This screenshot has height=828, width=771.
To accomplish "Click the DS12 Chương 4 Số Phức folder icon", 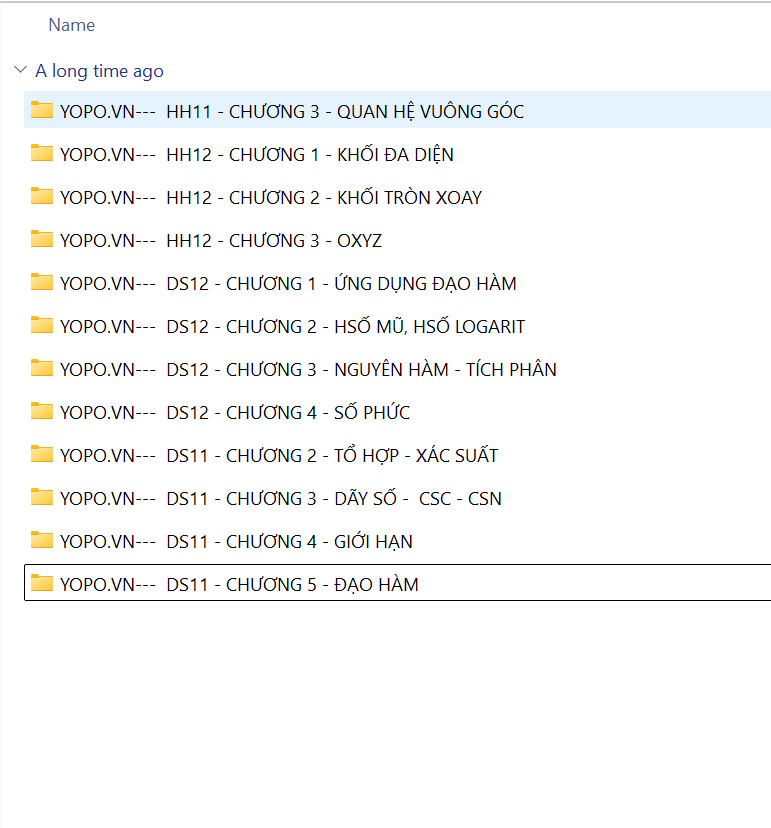I will pos(41,411).
